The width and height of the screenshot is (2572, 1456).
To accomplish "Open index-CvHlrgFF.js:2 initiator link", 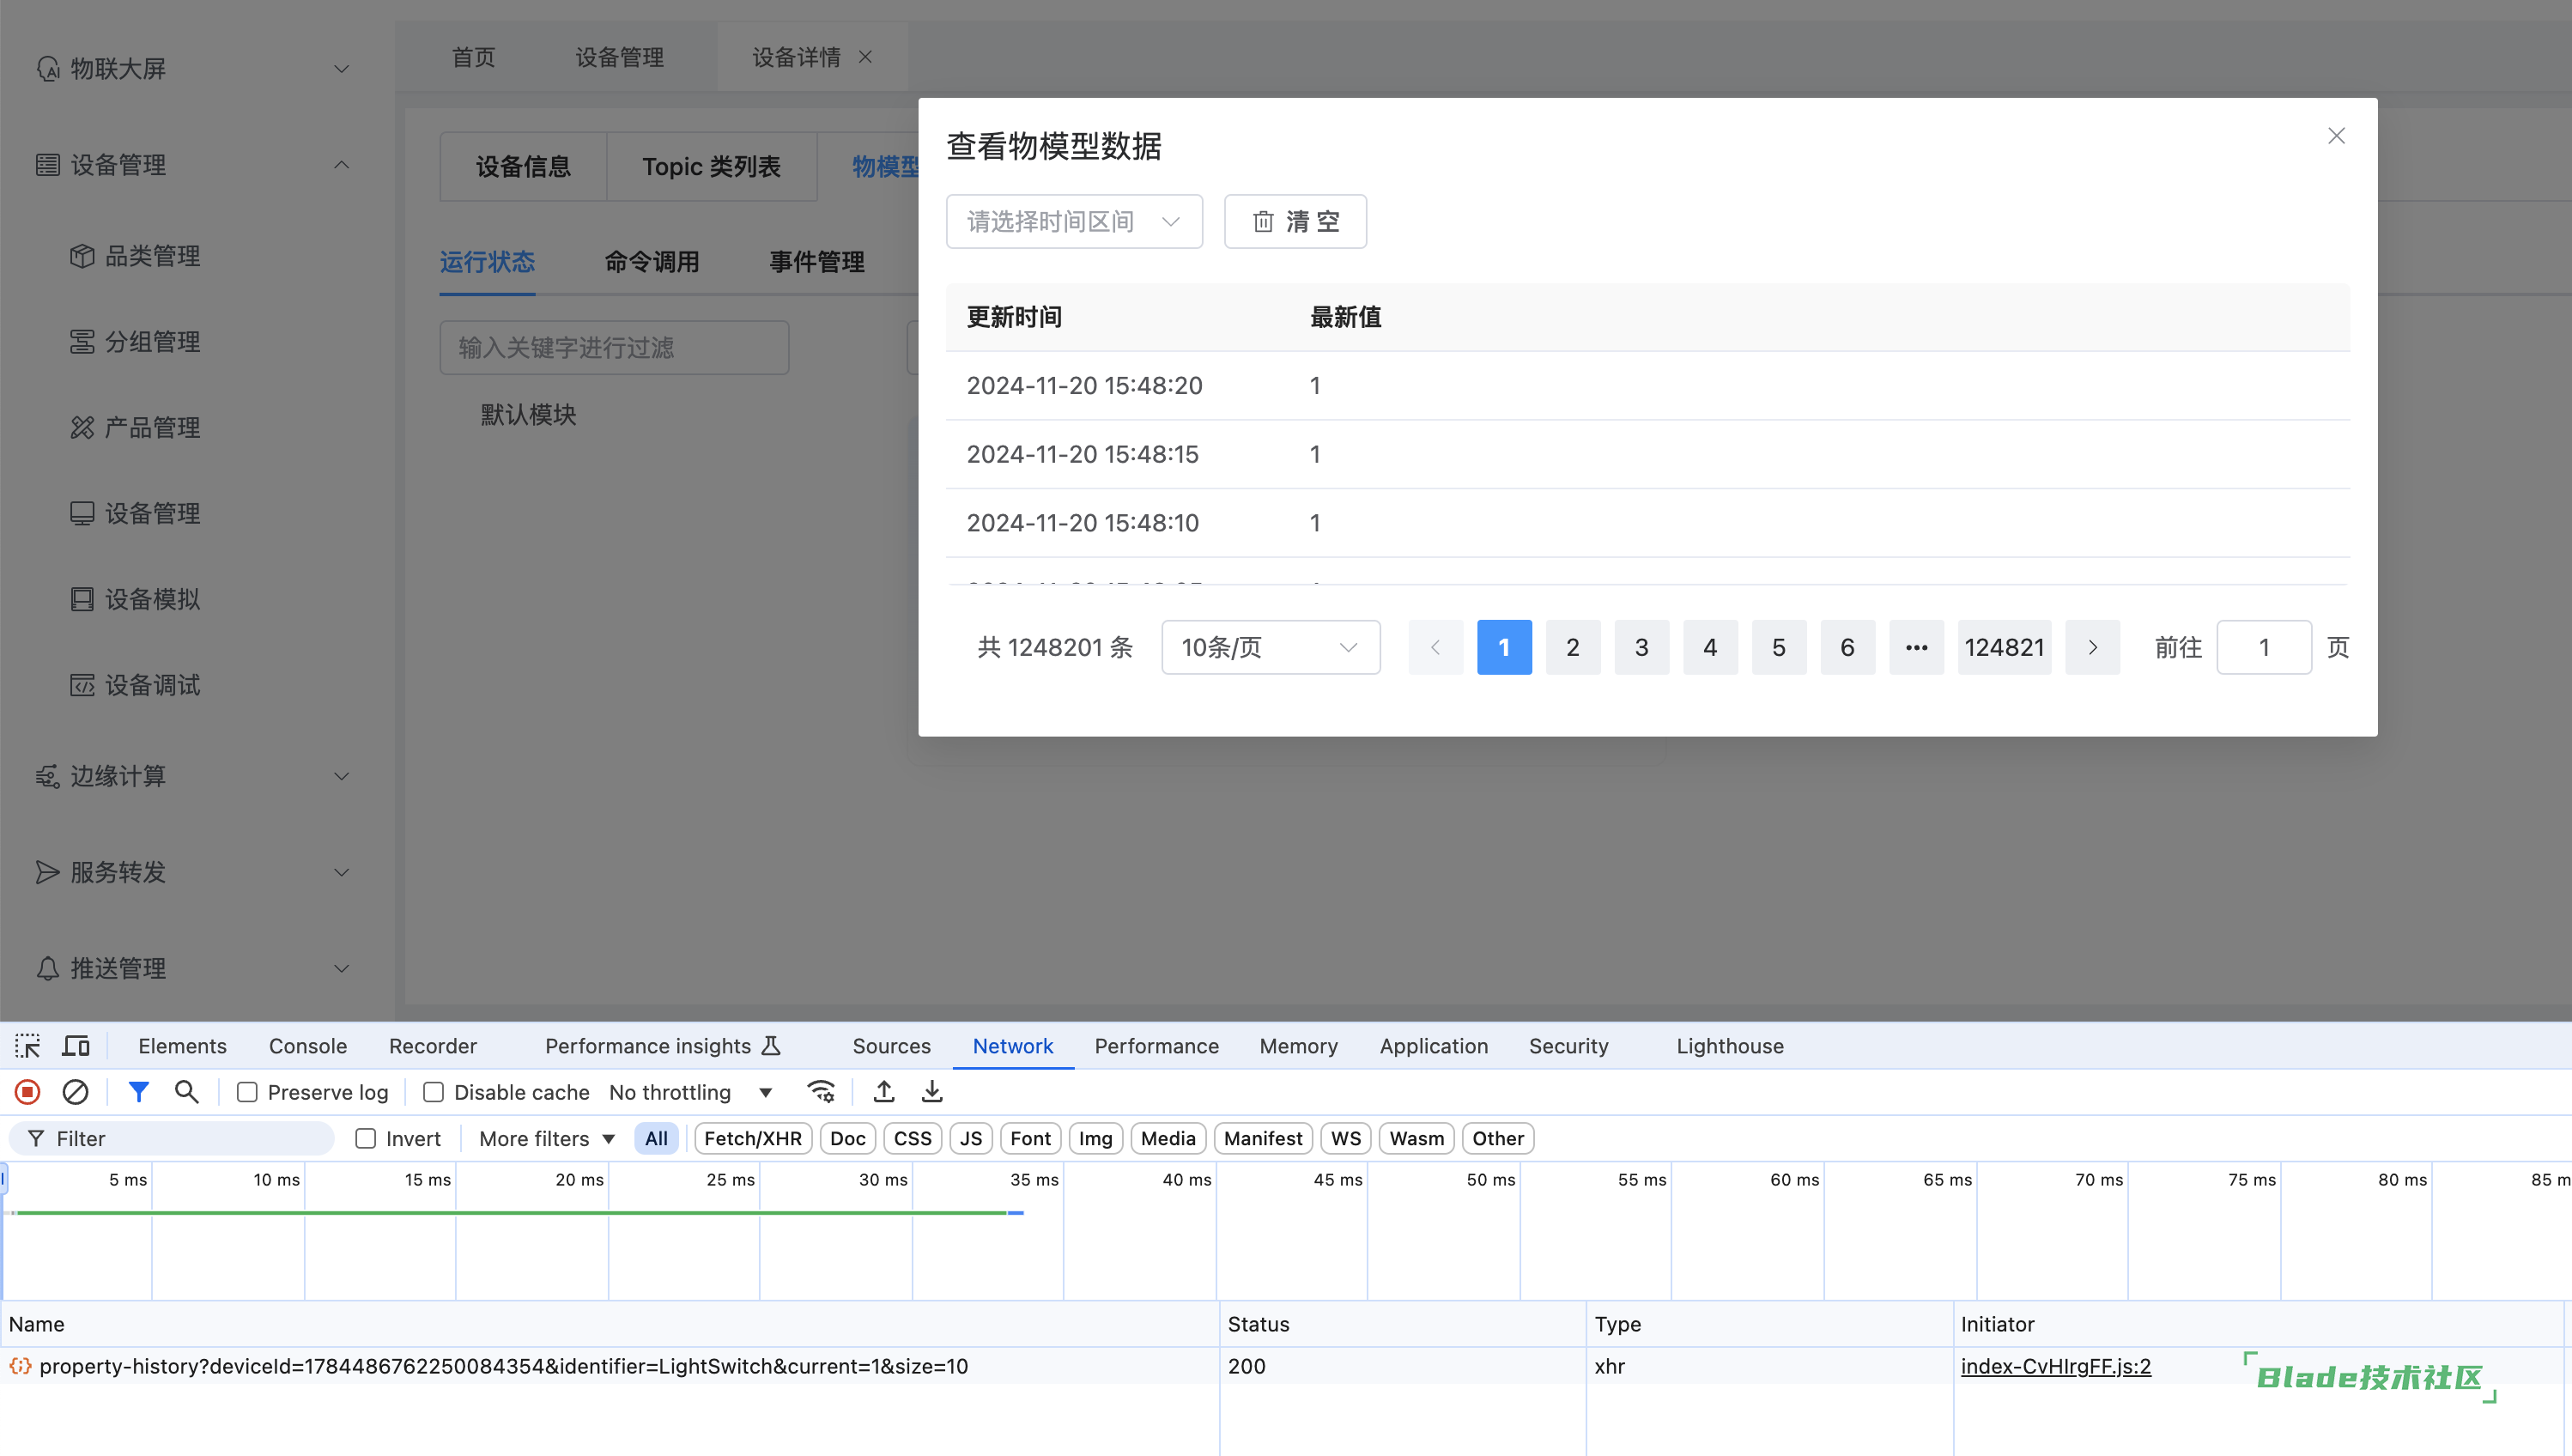I will click(x=2055, y=1367).
